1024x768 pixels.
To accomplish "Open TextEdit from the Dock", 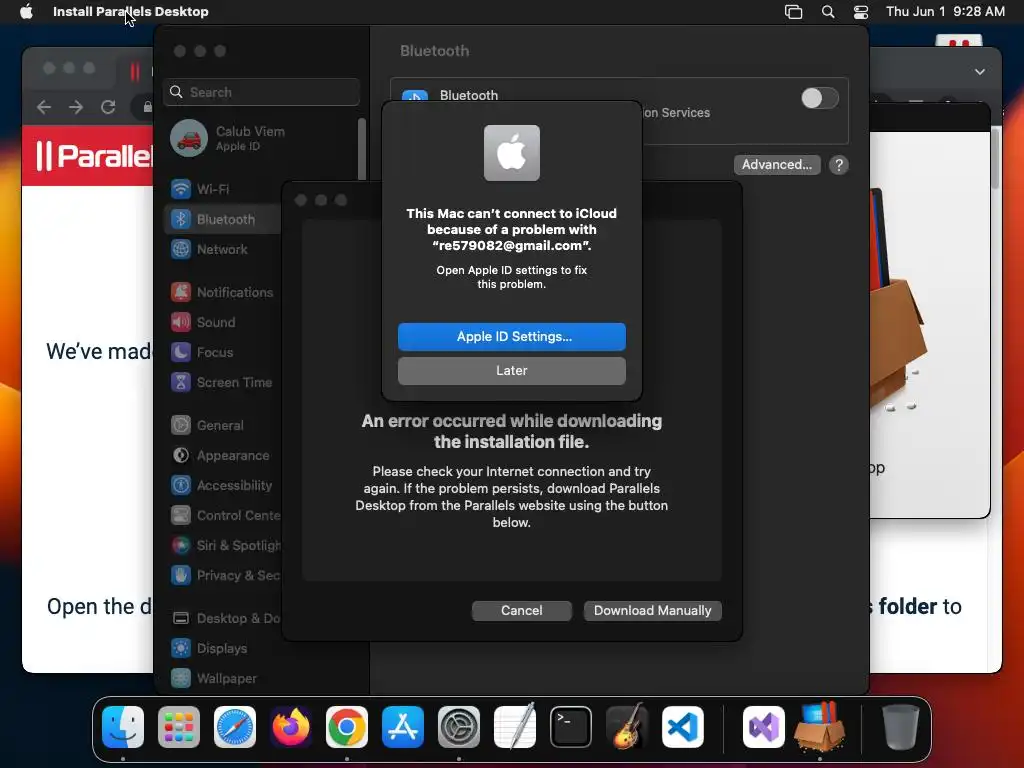I will [x=515, y=726].
